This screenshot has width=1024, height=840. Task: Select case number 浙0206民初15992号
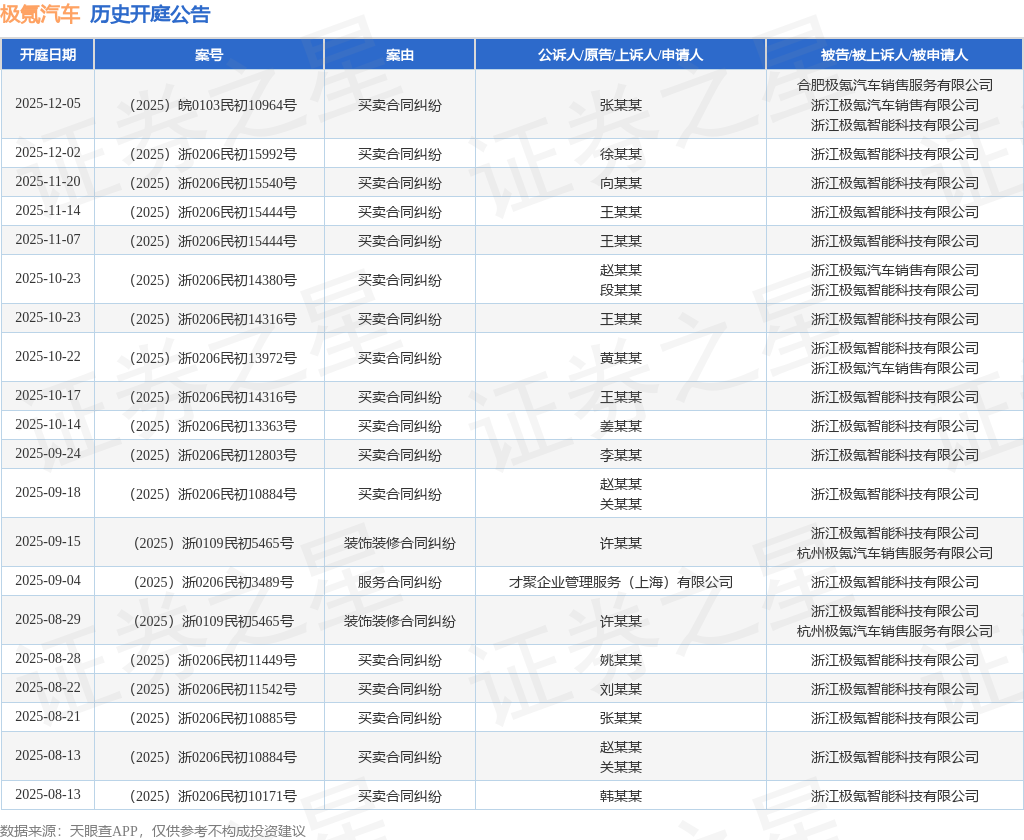pyautogui.click(x=209, y=154)
